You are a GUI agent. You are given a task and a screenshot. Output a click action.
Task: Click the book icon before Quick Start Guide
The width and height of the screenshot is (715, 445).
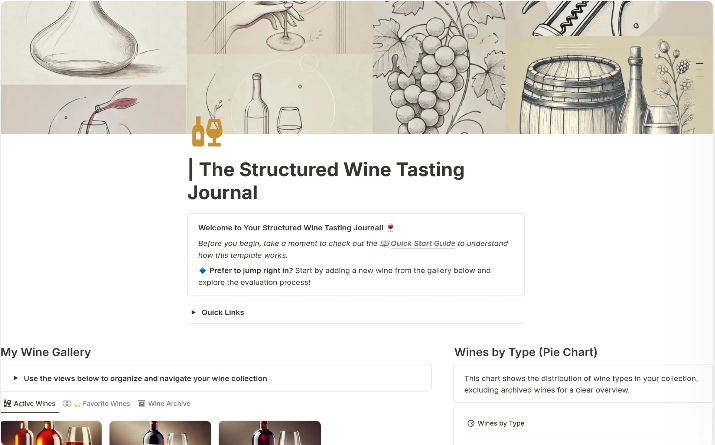384,243
